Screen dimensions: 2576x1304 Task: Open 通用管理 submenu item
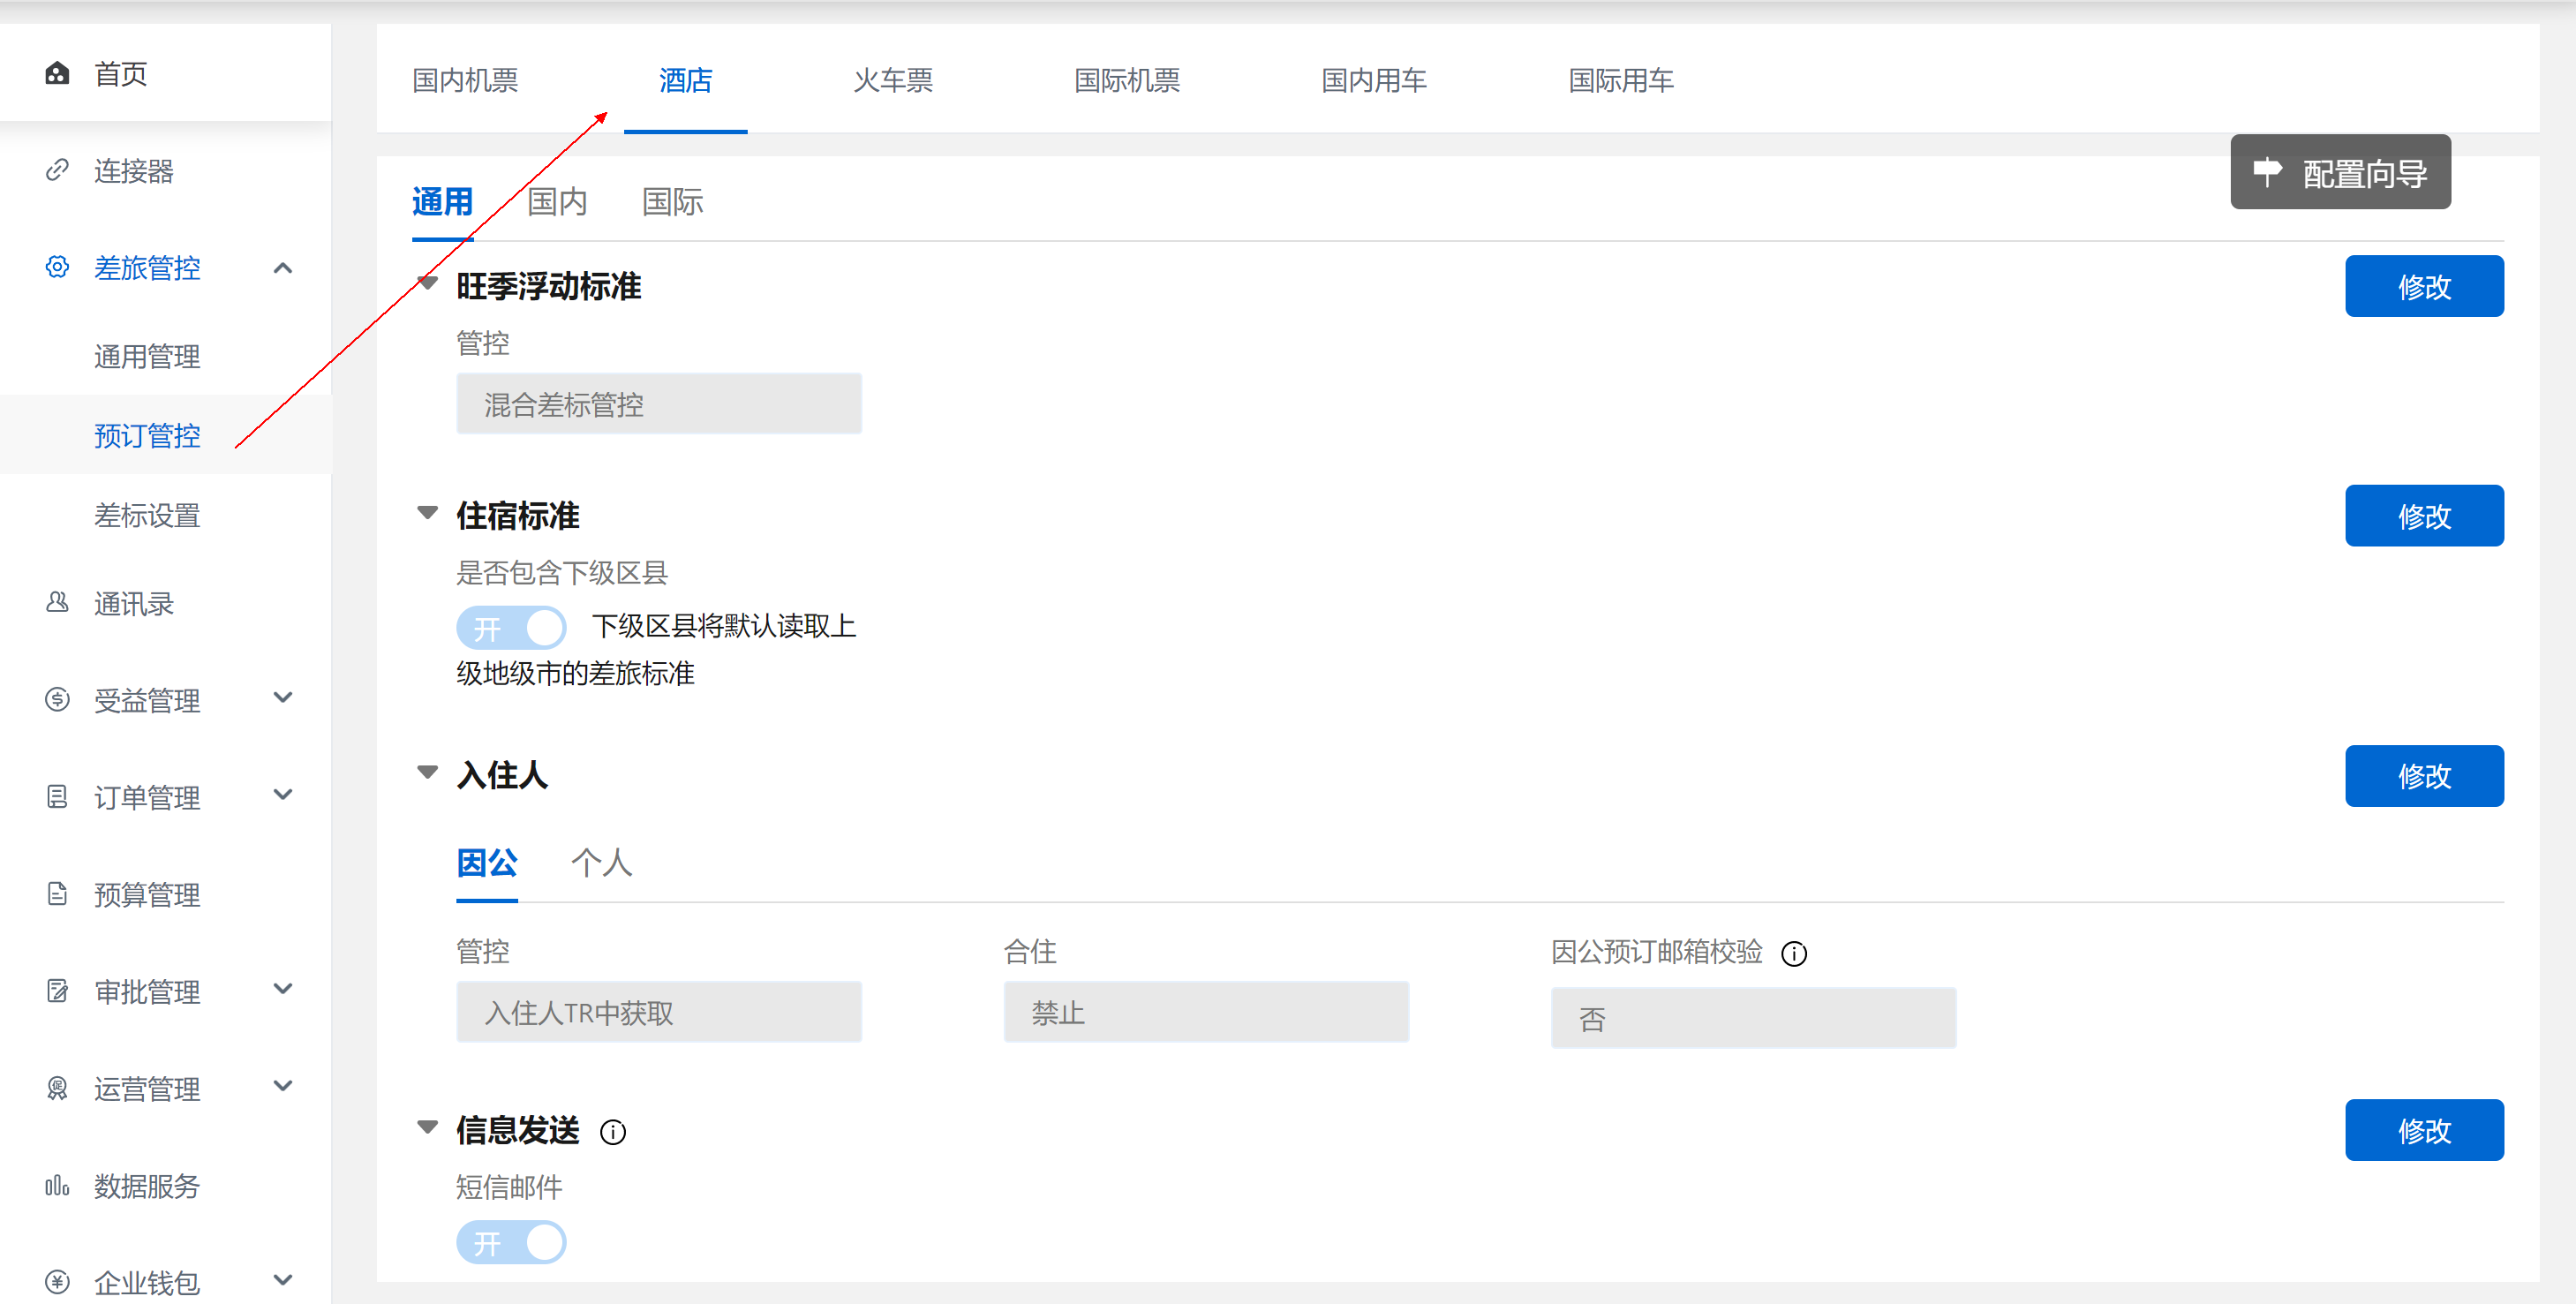coord(147,356)
